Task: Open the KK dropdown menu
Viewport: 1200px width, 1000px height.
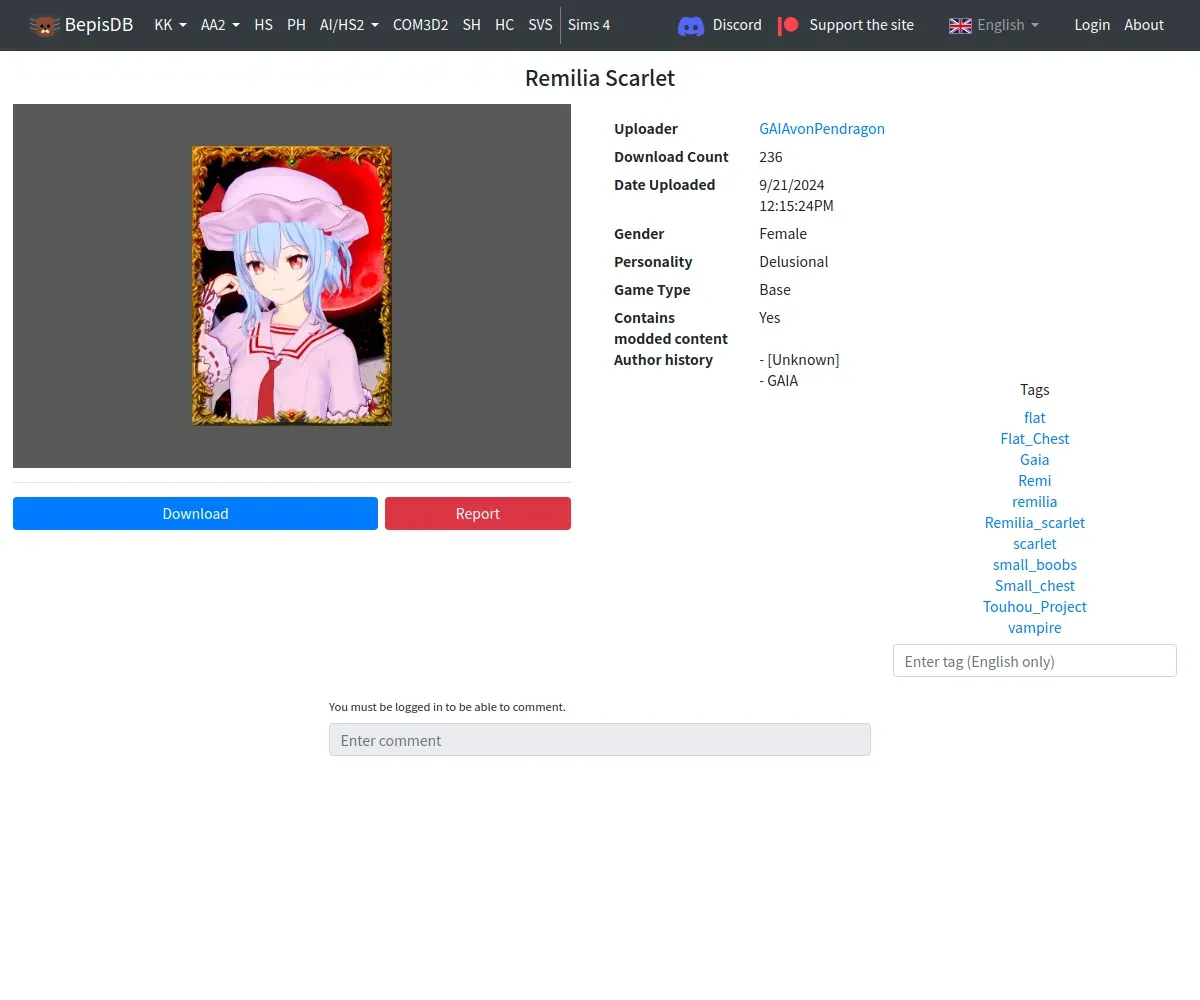Action: coord(171,25)
